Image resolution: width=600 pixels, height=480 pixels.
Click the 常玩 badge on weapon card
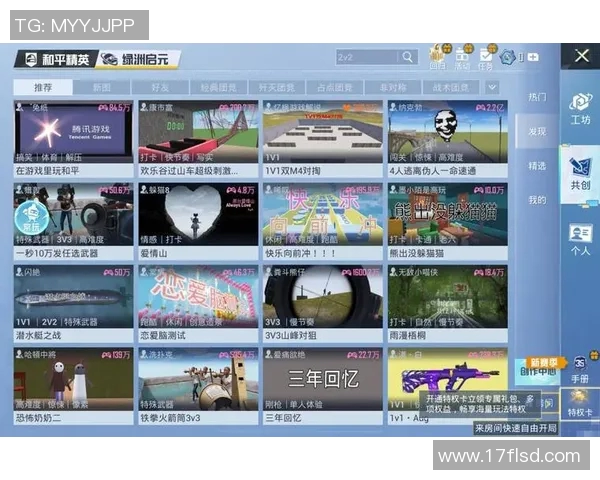pyautogui.click(x=31, y=218)
